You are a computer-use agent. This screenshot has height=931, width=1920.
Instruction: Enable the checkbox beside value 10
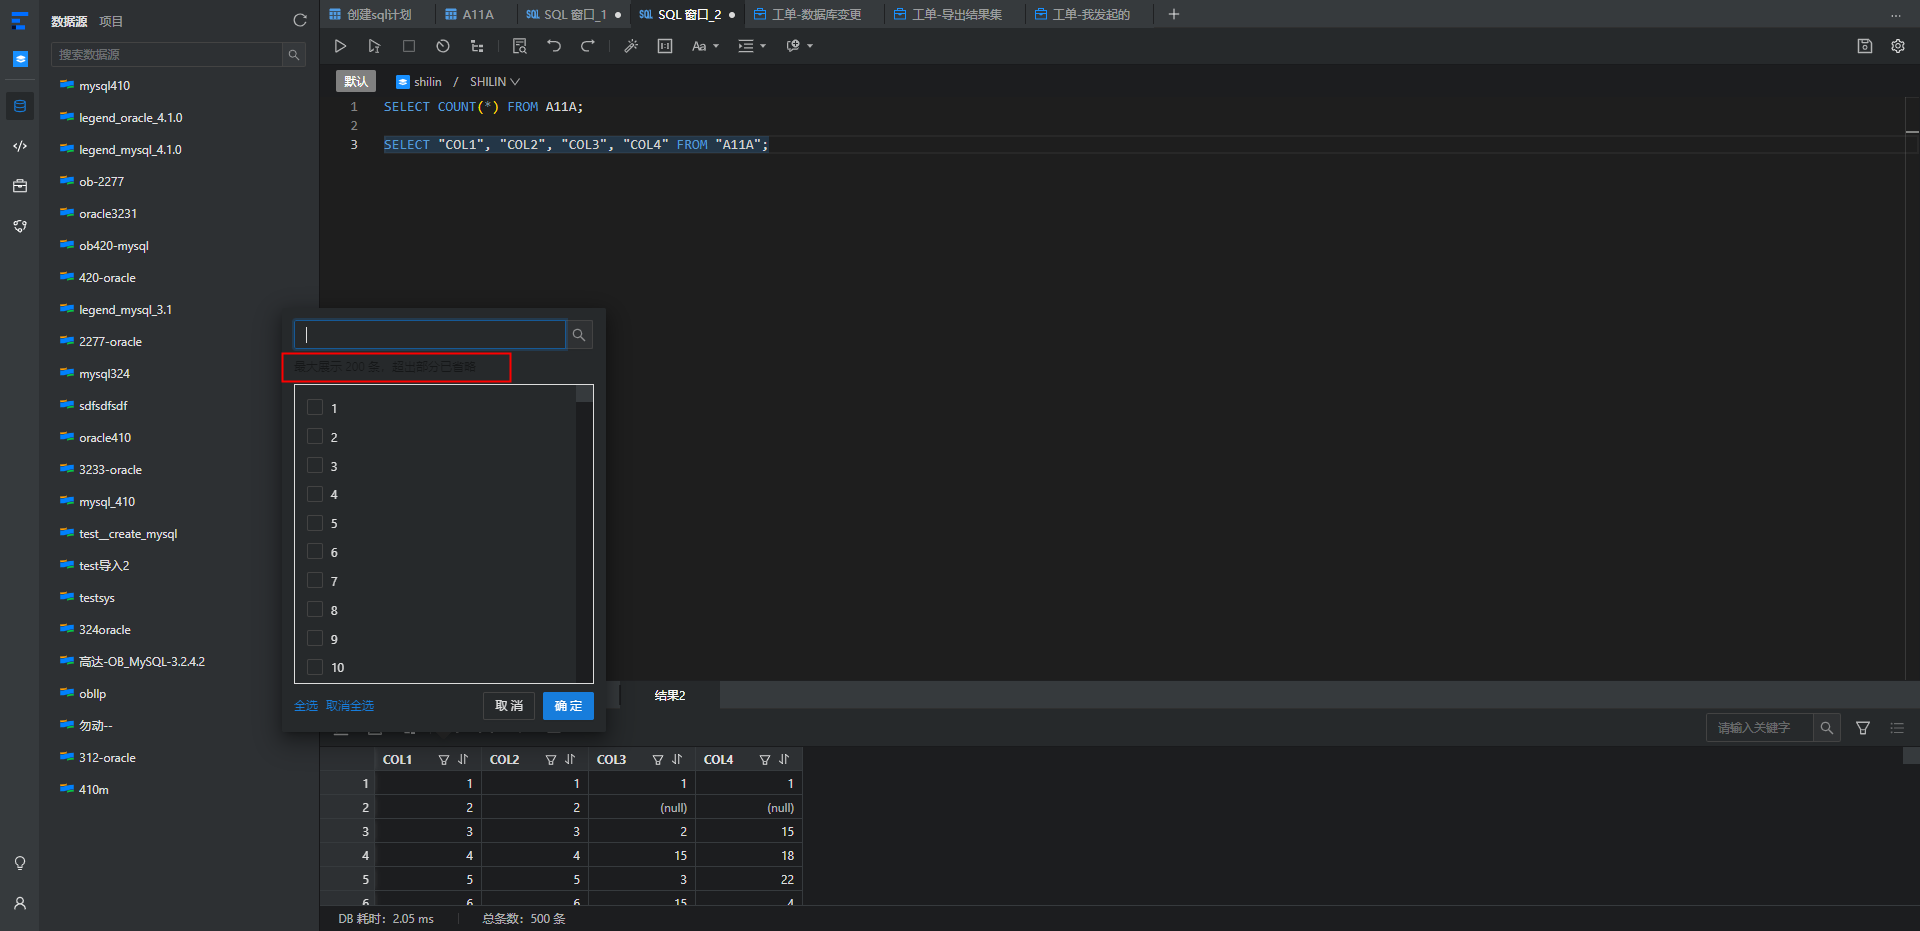click(x=312, y=667)
